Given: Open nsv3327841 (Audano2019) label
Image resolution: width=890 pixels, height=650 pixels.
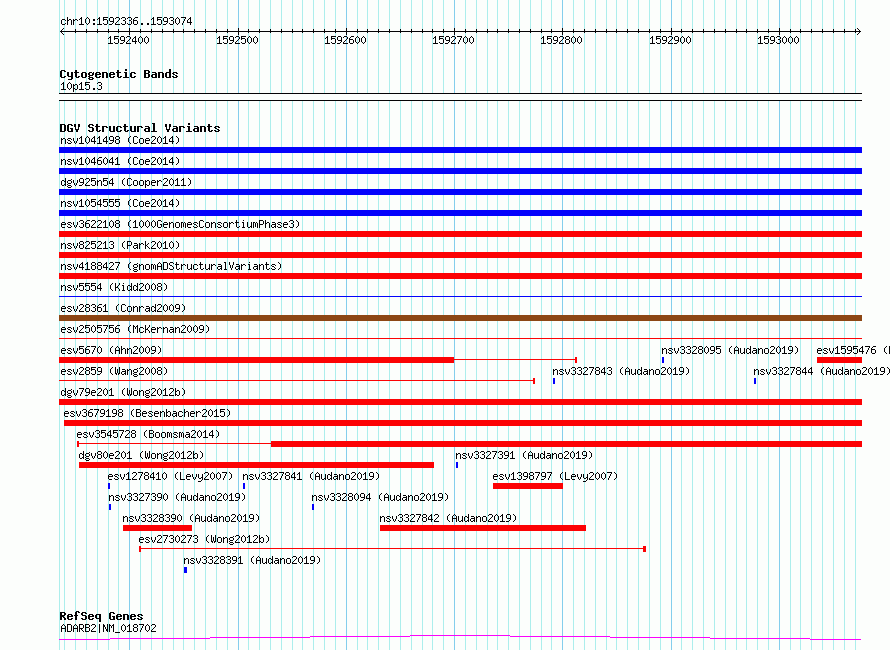Looking at the screenshot, I should 311,476.
